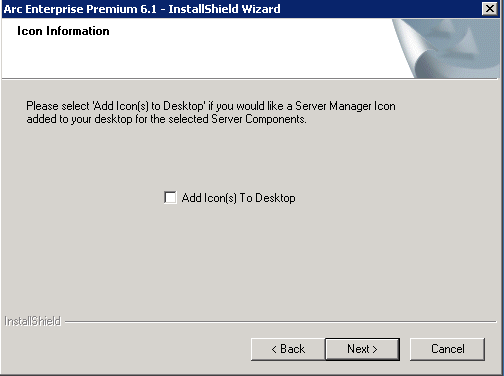Proceed by clicking the Next button

(x=362, y=349)
